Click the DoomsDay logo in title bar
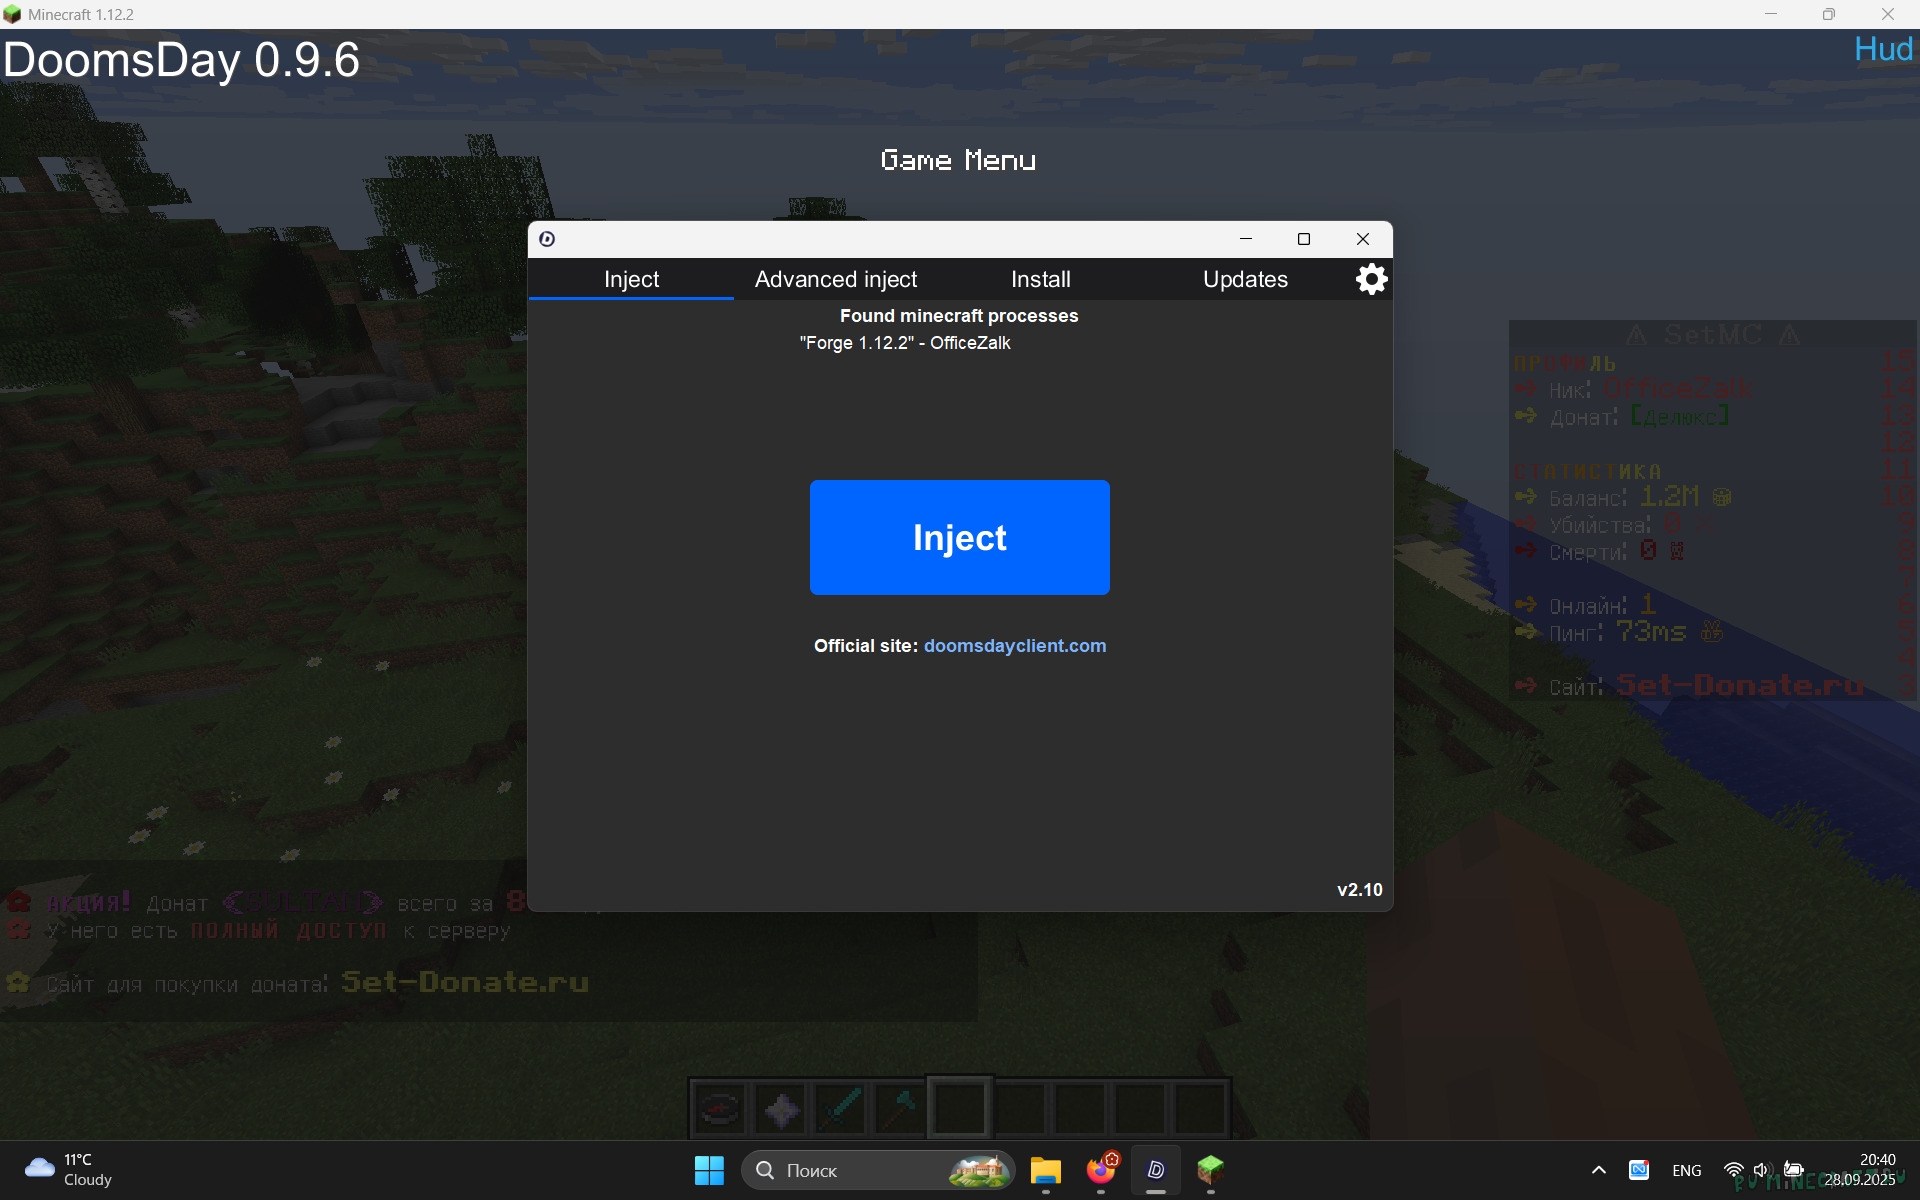1920x1200 pixels. pos(547,239)
